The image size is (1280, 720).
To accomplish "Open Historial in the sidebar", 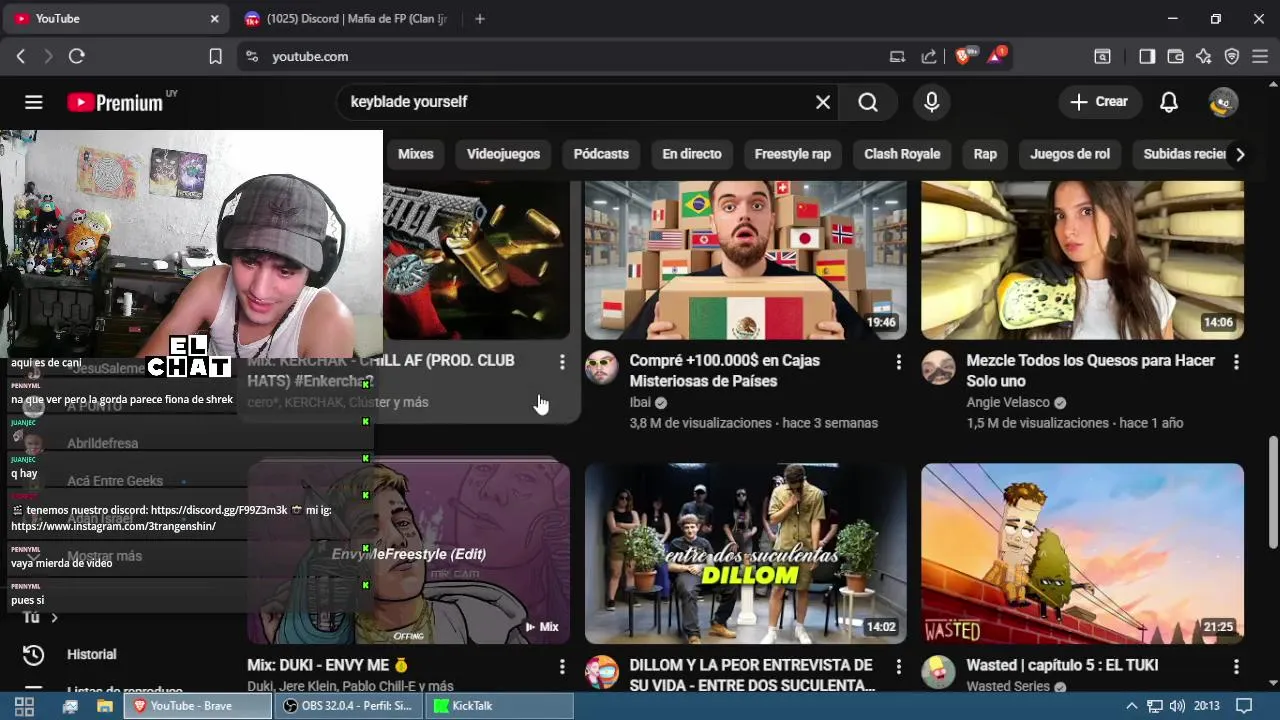I will pos(92,654).
